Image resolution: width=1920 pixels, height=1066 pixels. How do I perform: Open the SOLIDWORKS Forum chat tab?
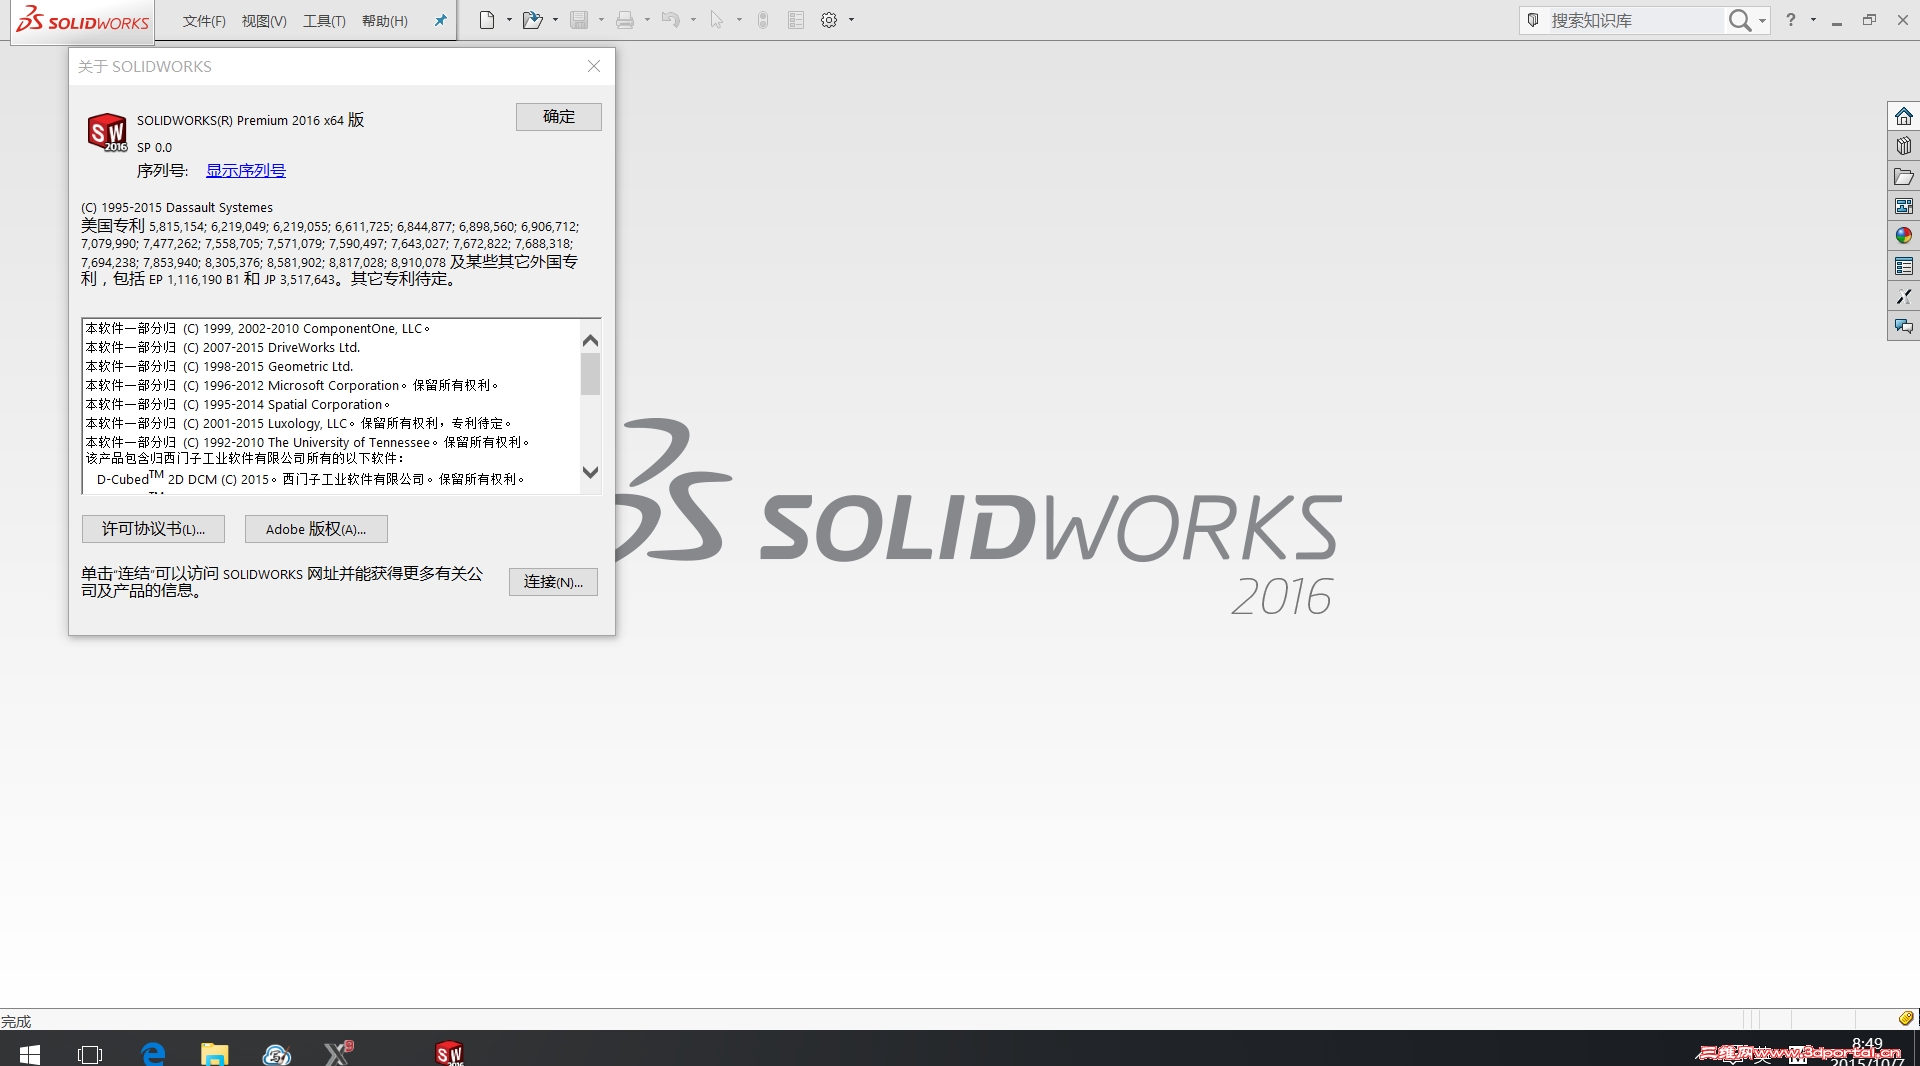1904,326
